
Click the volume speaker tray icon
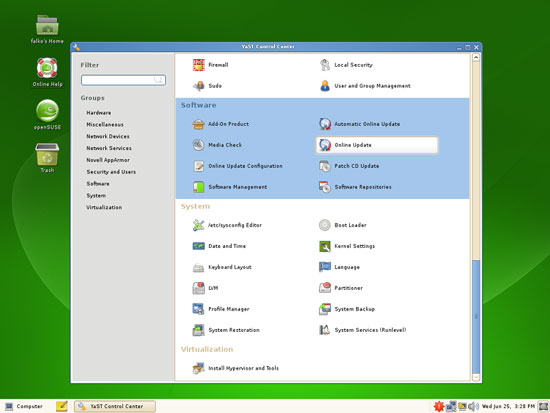coord(473,406)
